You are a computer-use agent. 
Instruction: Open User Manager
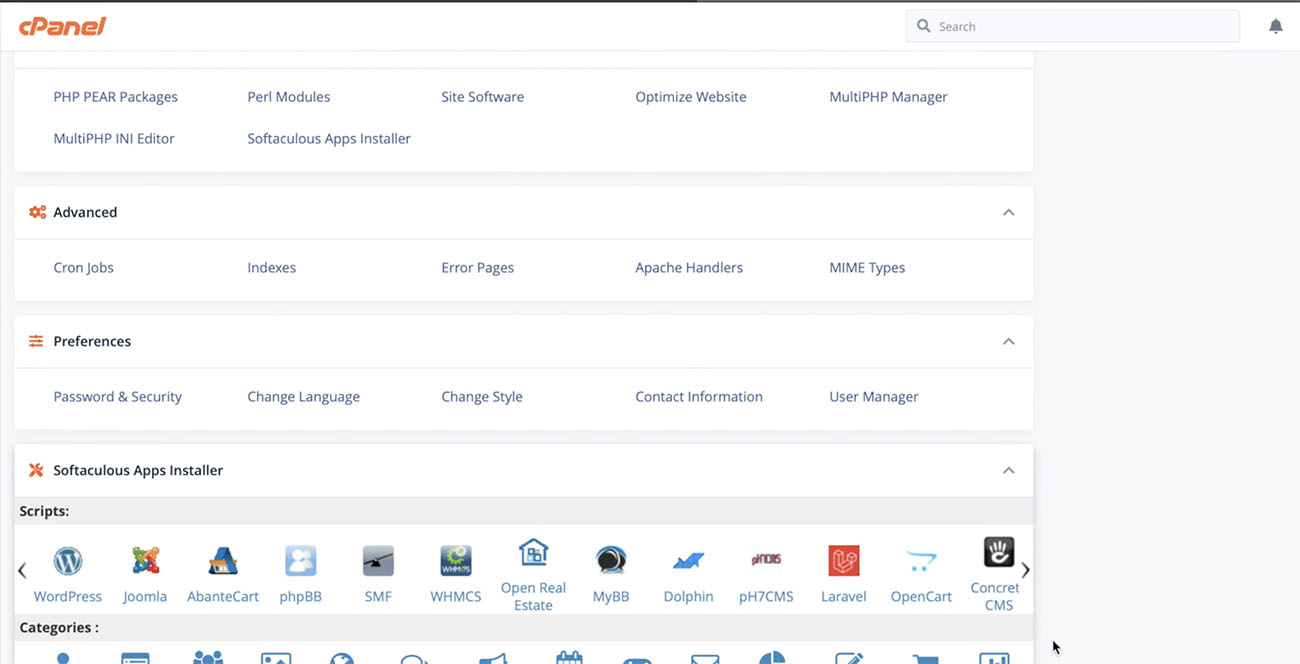873,397
